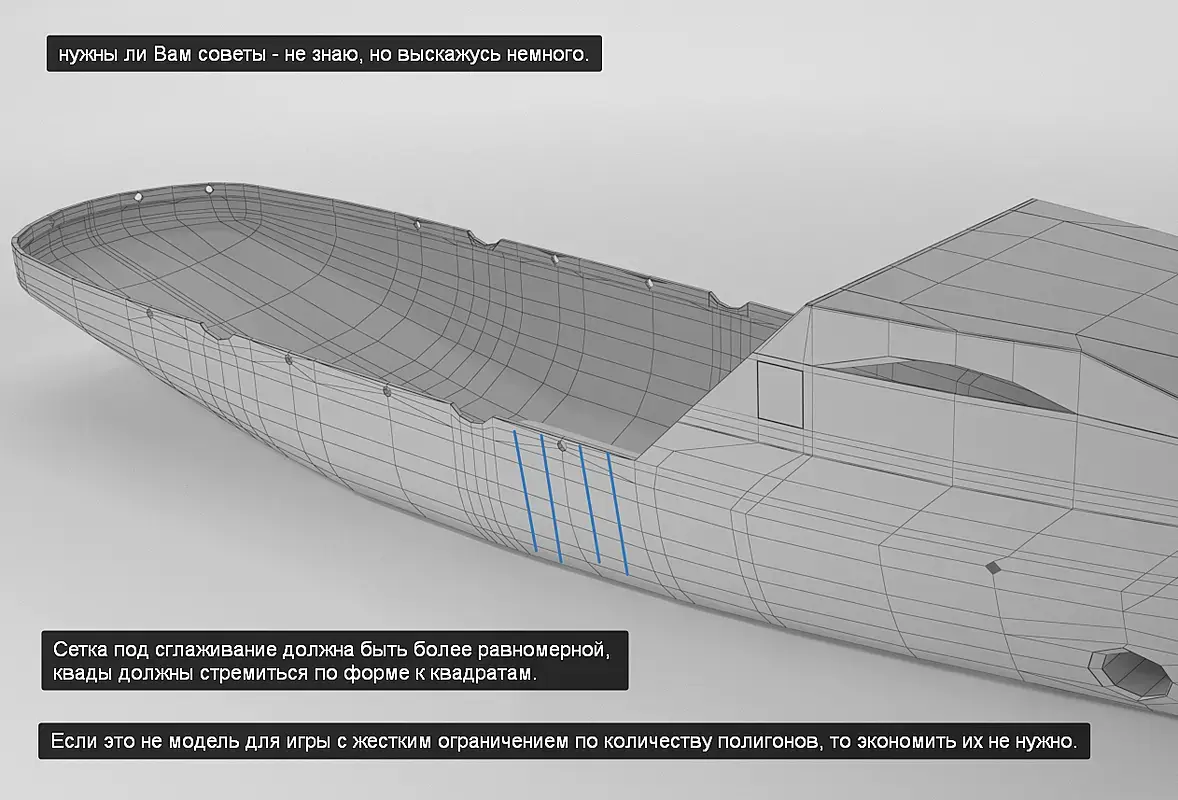Click the caption starting "Если это не модель для игры"
Screen dimensions: 1178x800
pyautogui.click(x=564, y=741)
